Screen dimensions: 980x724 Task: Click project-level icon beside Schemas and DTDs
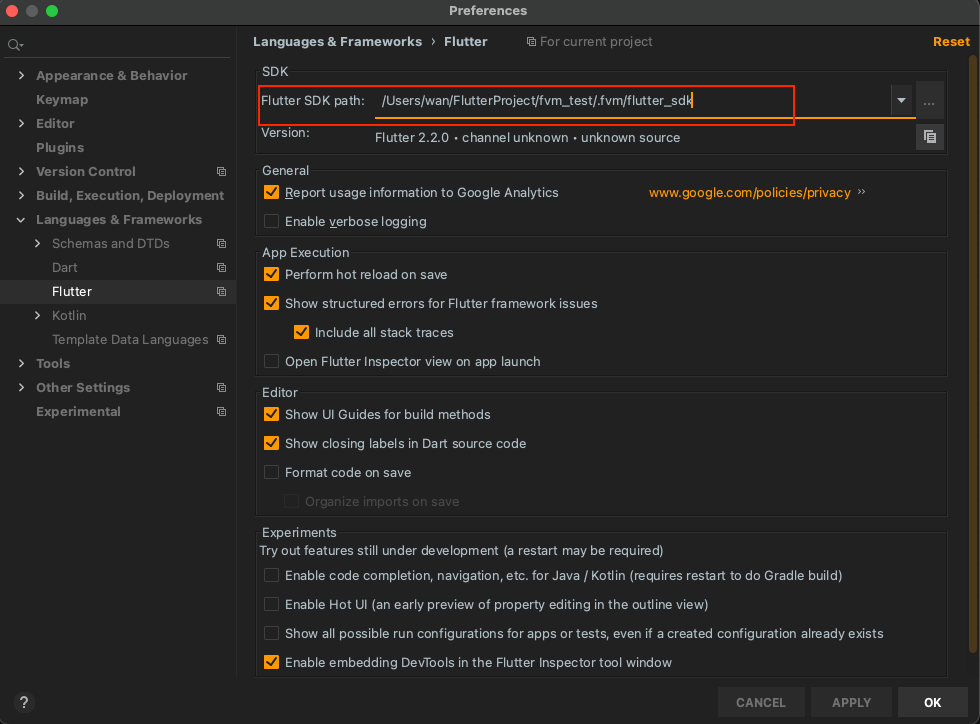coord(221,243)
